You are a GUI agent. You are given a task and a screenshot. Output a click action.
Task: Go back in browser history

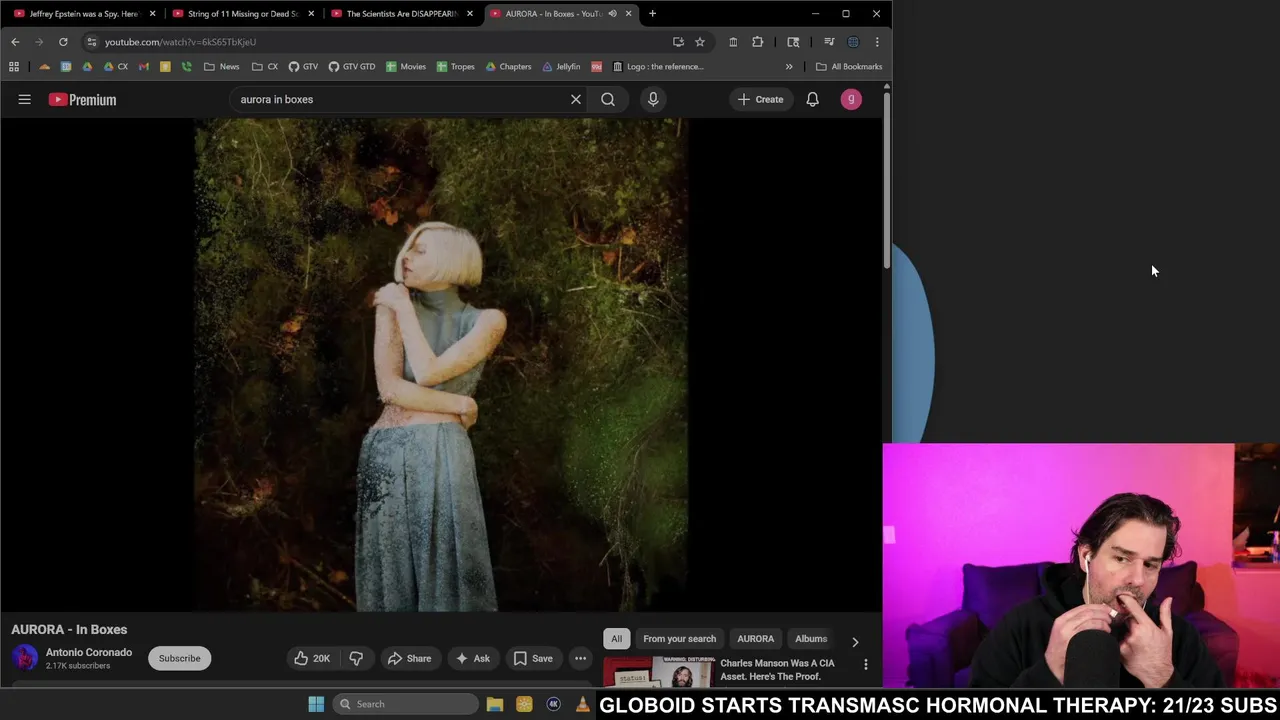pyautogui.click(x=15, y=42)
